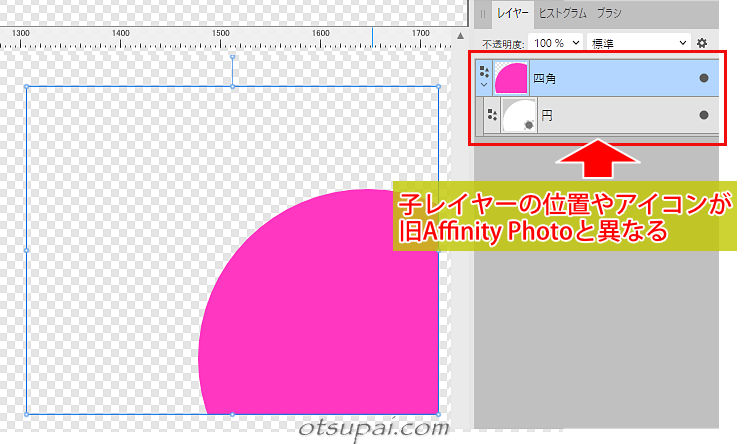
Task: Click the shape type icon on 円 layer
Action: pyautogui.click(x=491, y=116)
